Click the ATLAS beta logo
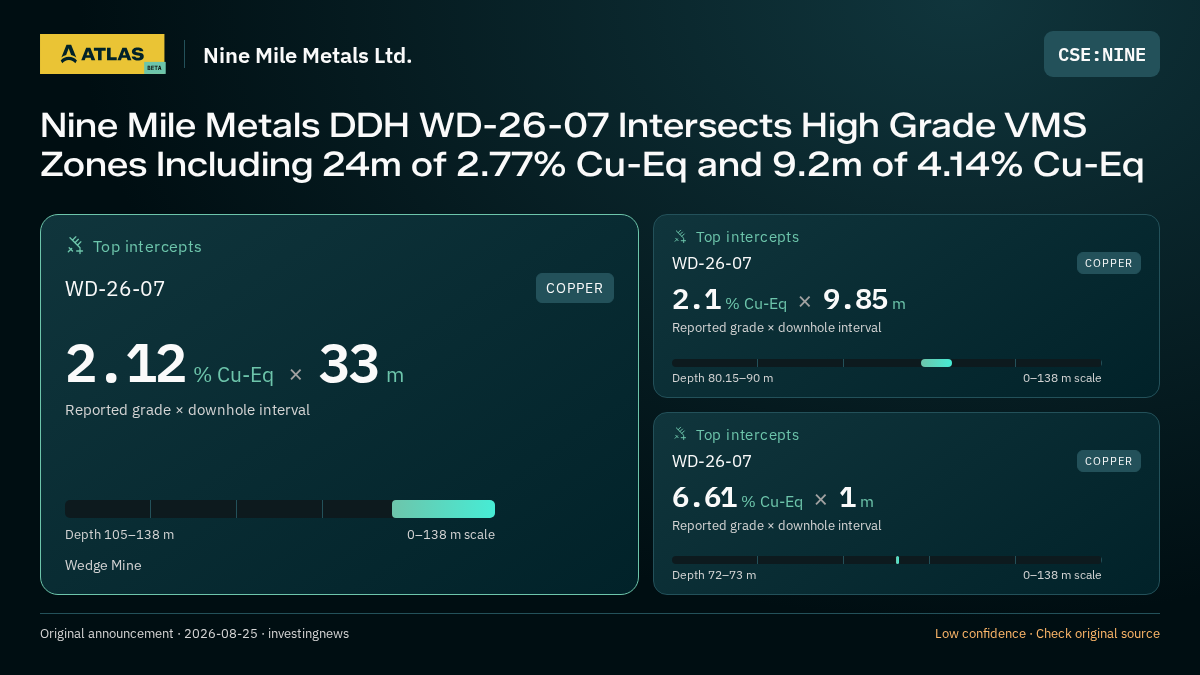This screenshot has width=1200, height=675. (x=102, y=54)
